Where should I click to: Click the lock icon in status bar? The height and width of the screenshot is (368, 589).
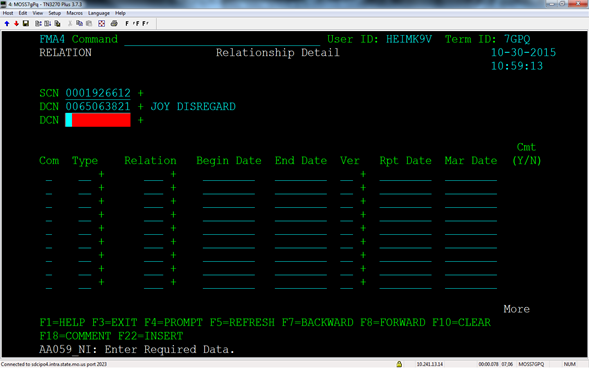click(399, 364)
